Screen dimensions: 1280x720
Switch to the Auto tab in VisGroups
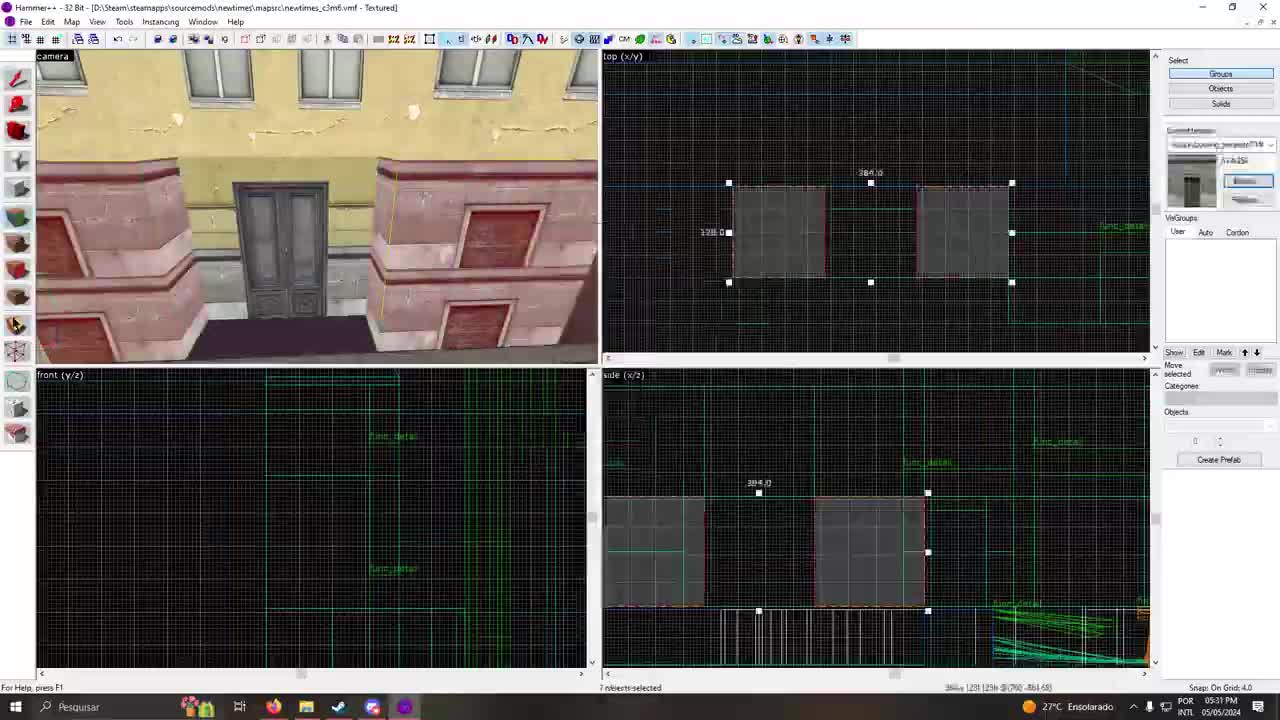tap(1205, 232)
